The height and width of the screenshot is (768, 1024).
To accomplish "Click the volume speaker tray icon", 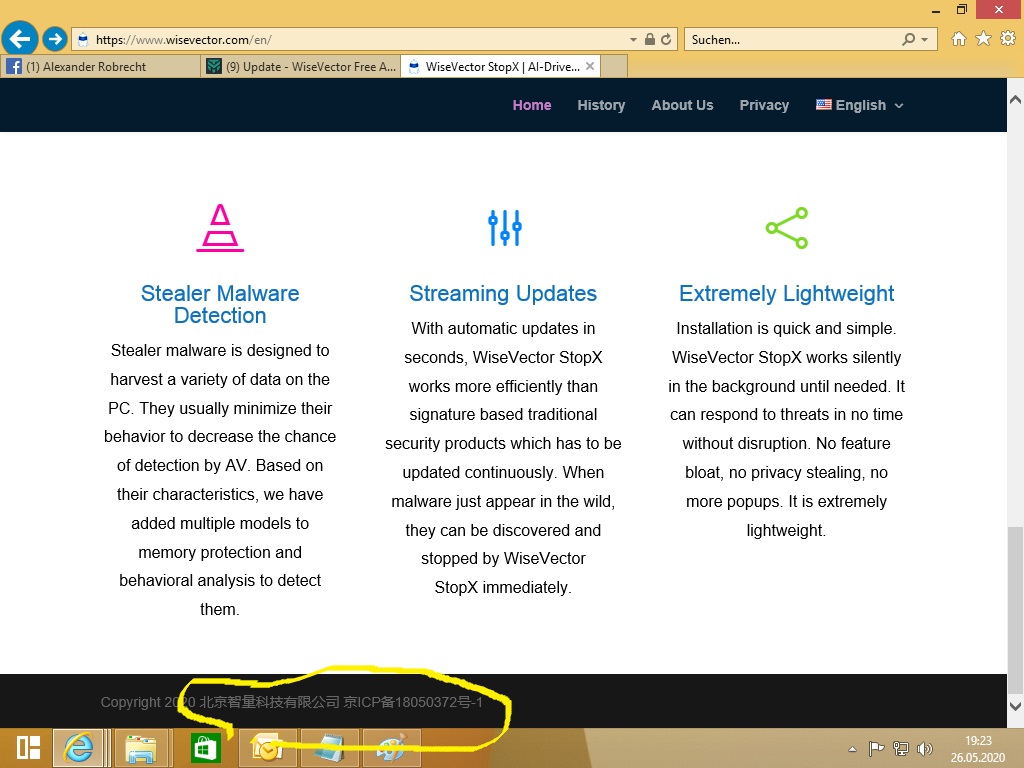I will click(925, 748).
